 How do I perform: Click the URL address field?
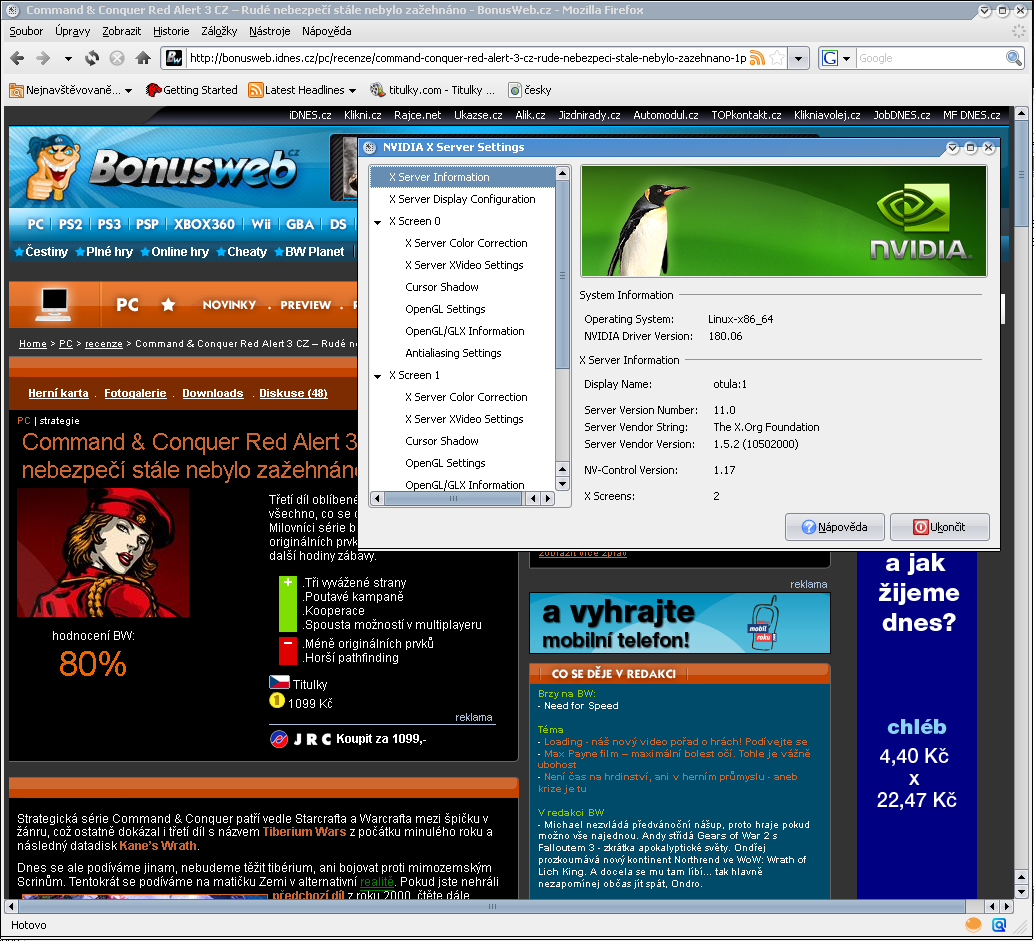click(467, 58)
